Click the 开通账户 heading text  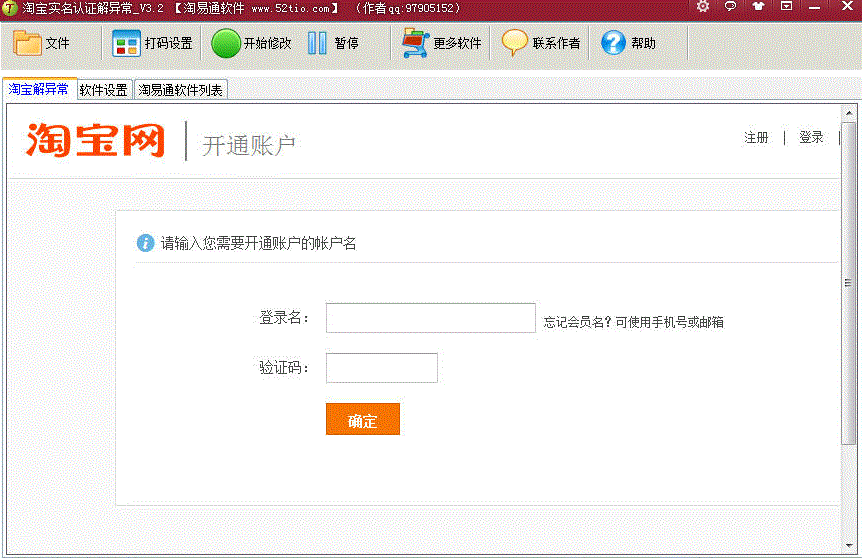[249, 146]
